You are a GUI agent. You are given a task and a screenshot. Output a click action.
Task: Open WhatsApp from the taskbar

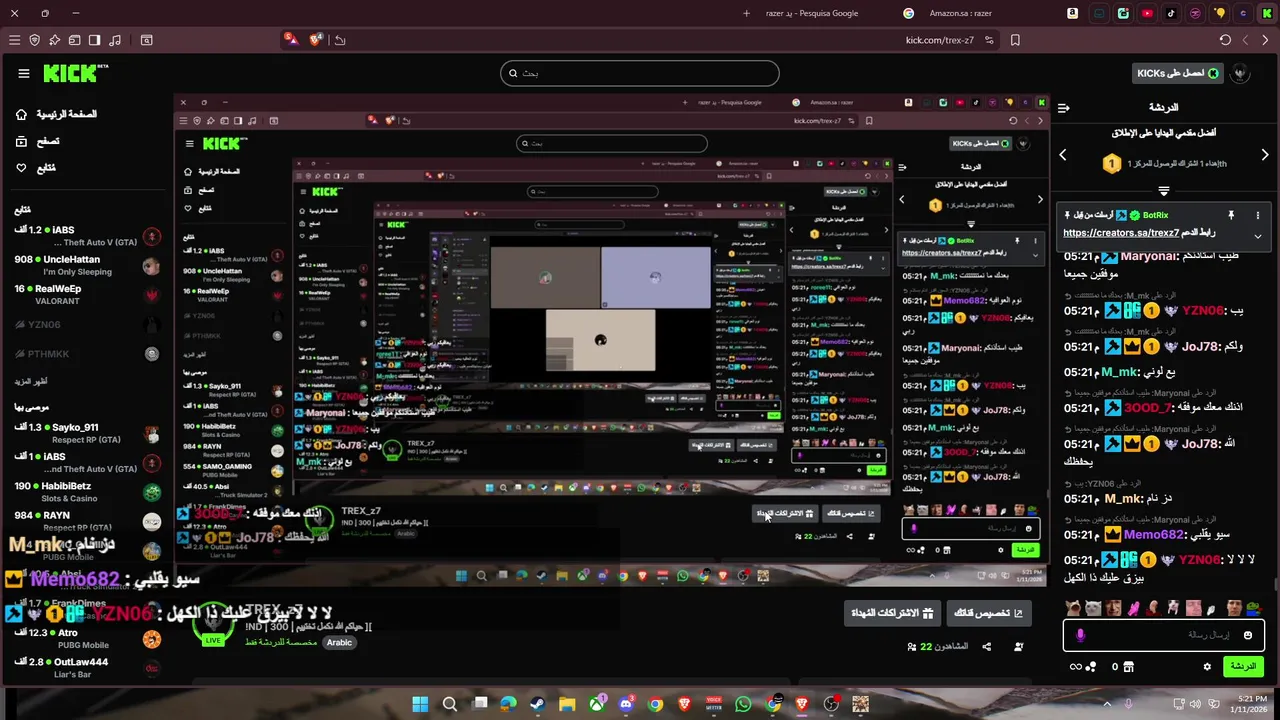click(x=743, y=704)
